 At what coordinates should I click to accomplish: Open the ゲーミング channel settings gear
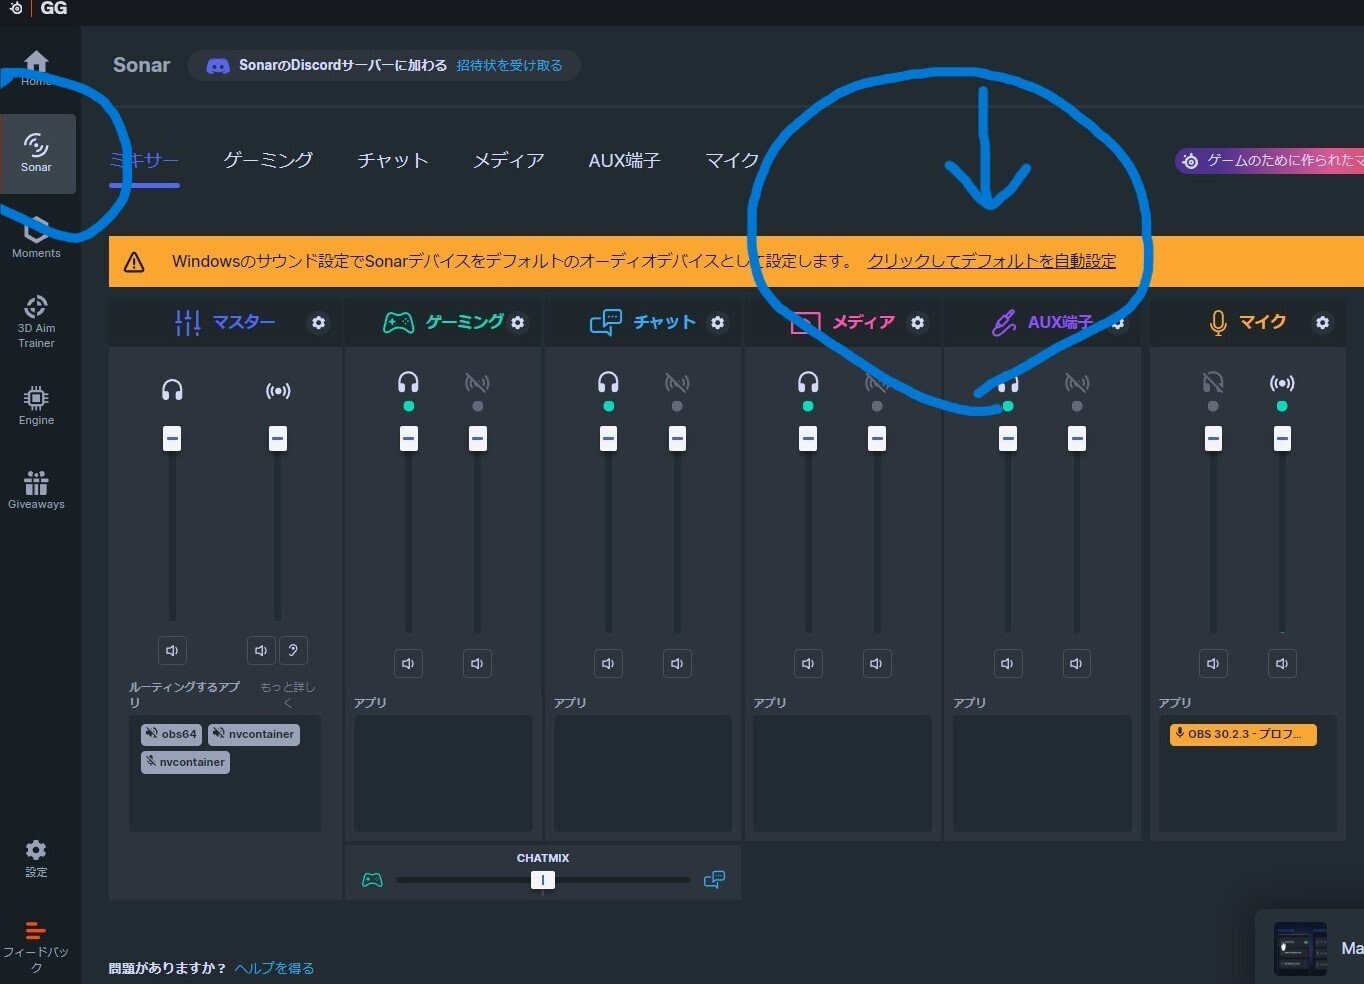517,323
